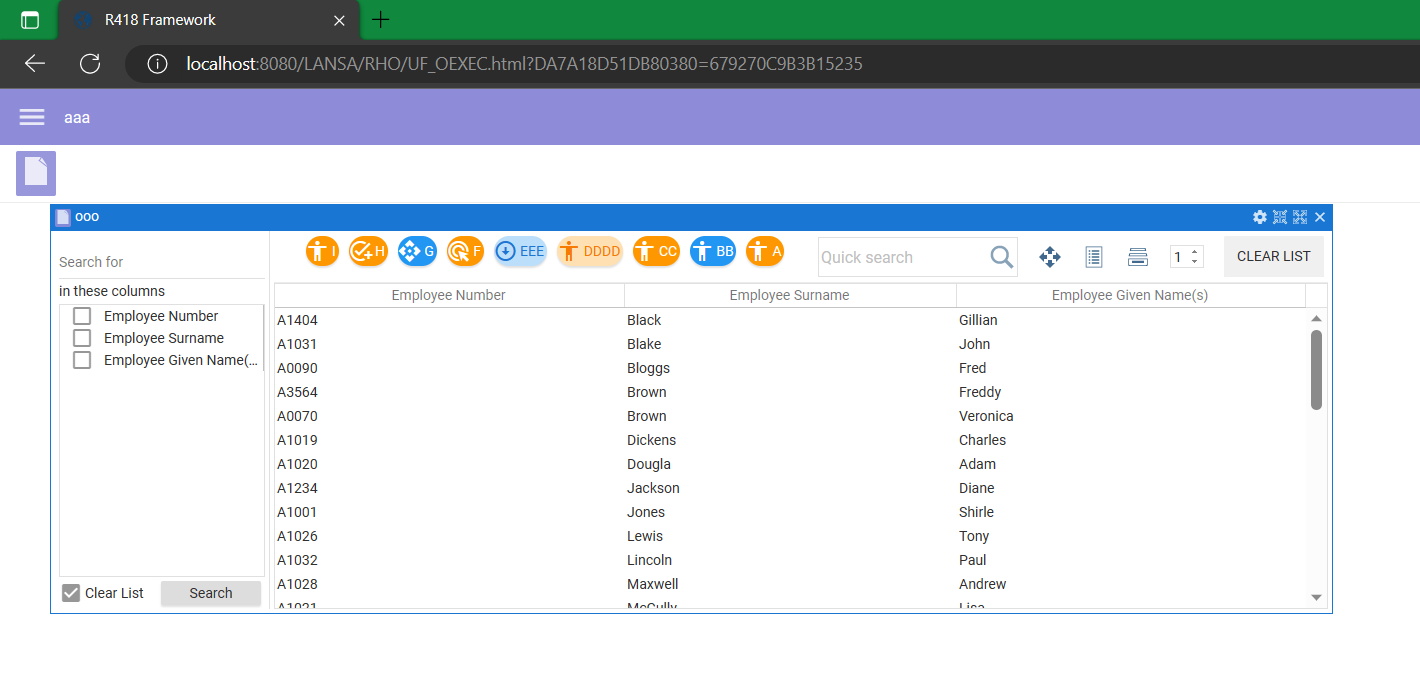Select the surname Bloggs
Image resolution: width=1420 pixels, height=678 pixels.
(648, 368)
